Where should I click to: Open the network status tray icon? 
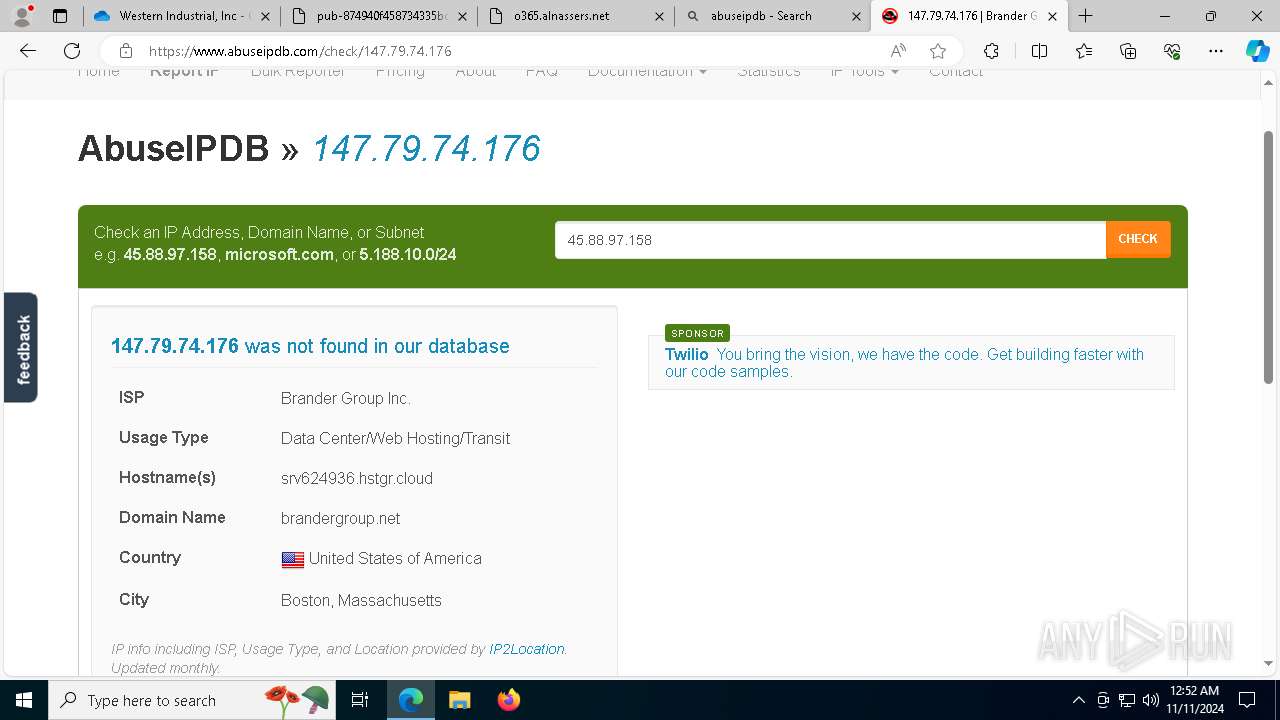(x=1127, y=700)
